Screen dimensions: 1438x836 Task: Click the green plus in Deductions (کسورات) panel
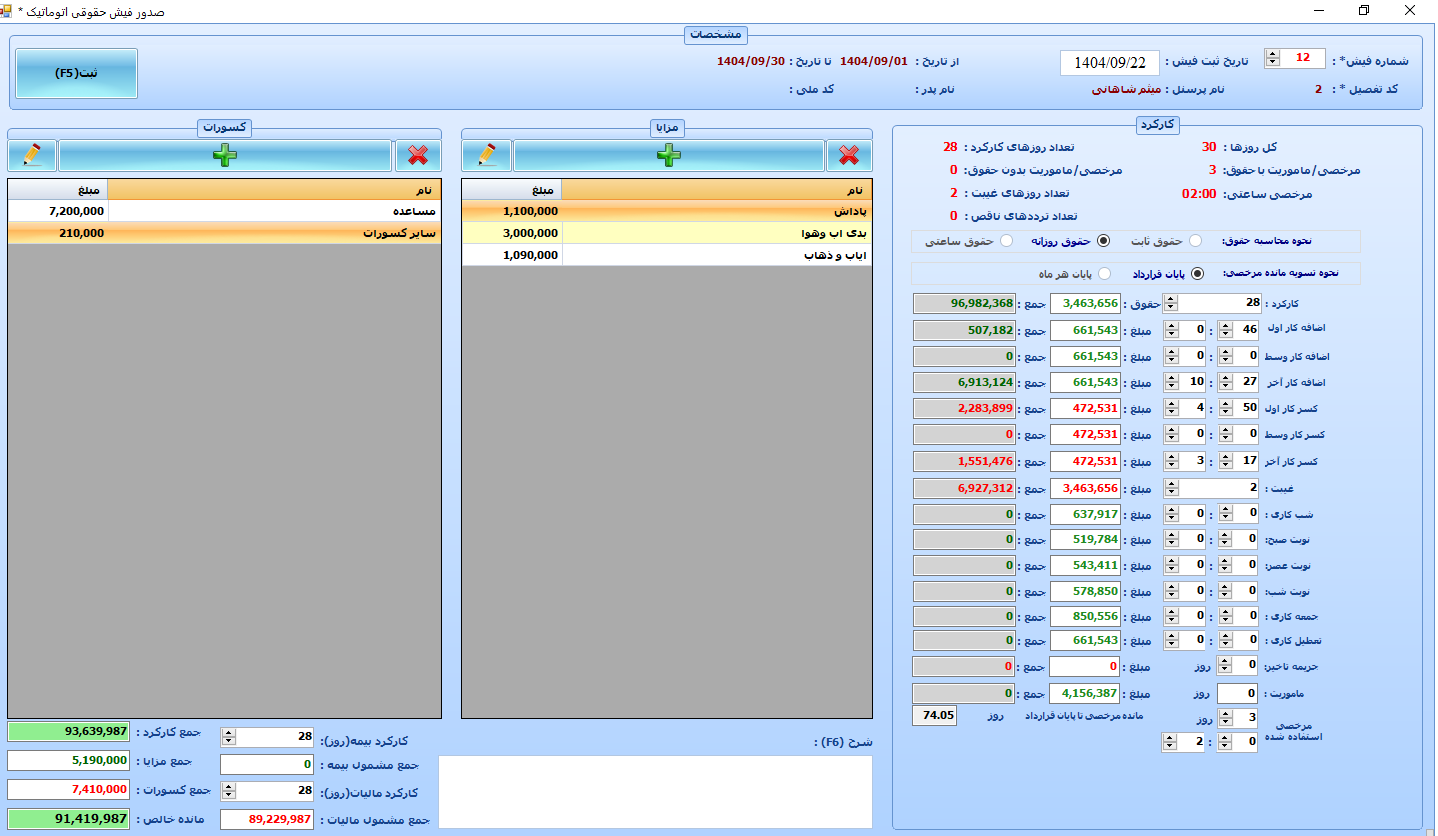click(x=224, y=155)
